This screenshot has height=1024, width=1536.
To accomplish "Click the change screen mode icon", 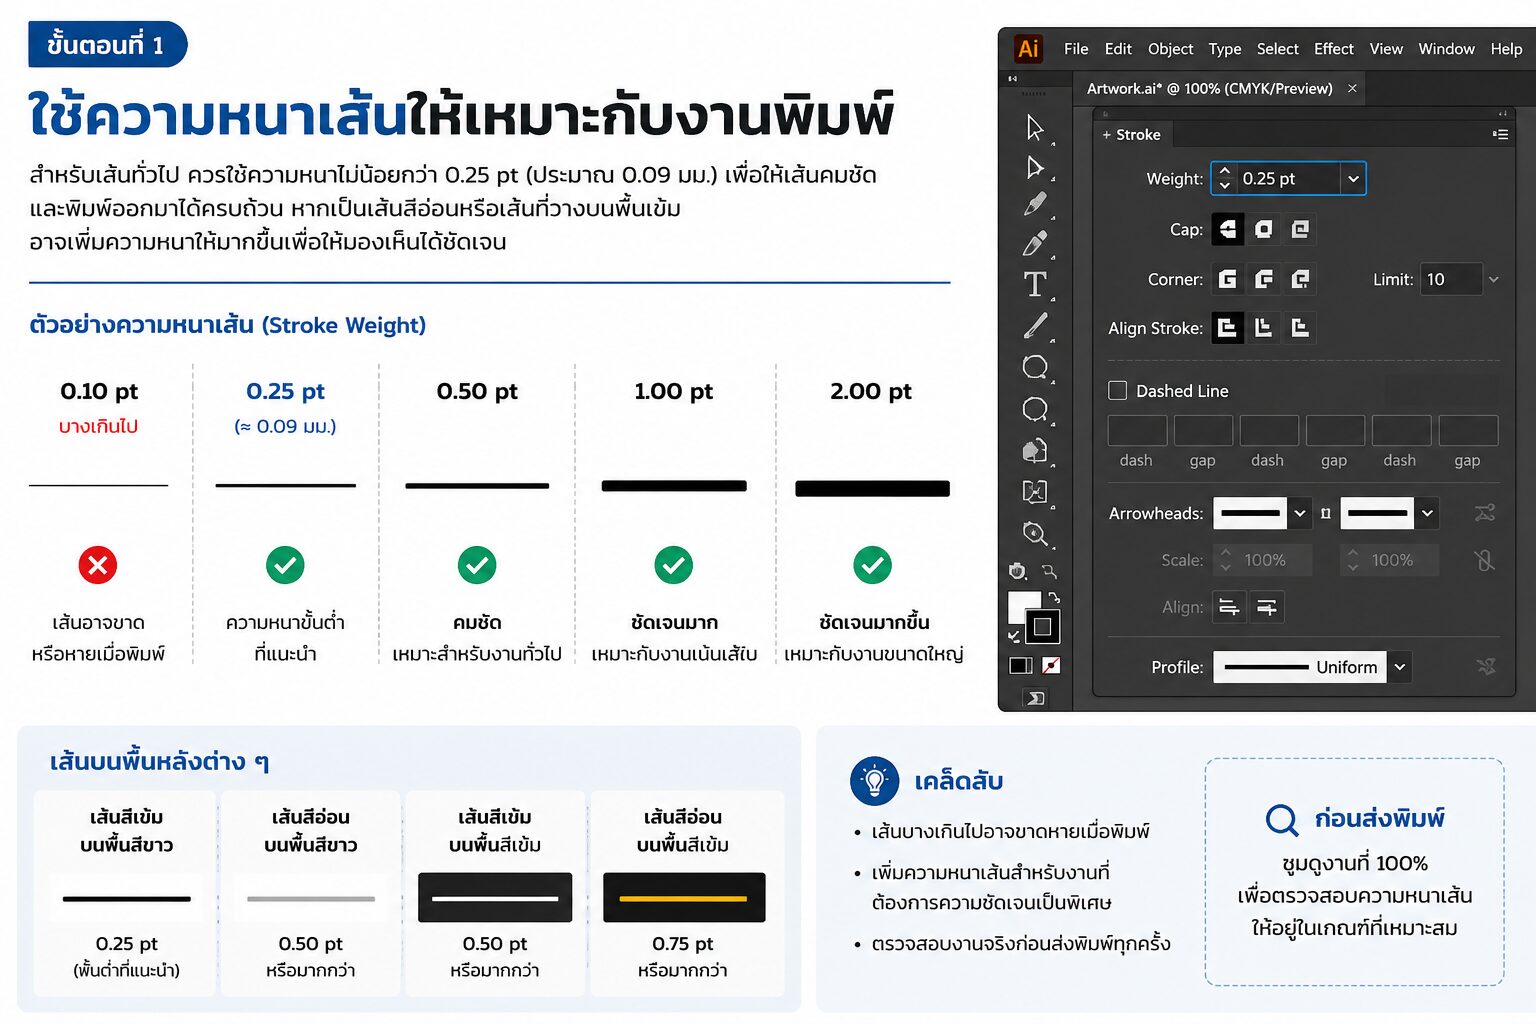I will pos(1035,698).
